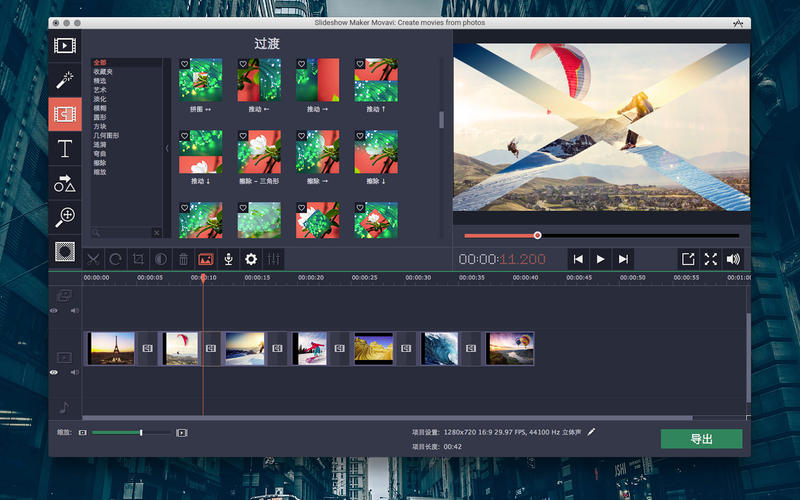Open the Import media tab

tap(65, 46)
